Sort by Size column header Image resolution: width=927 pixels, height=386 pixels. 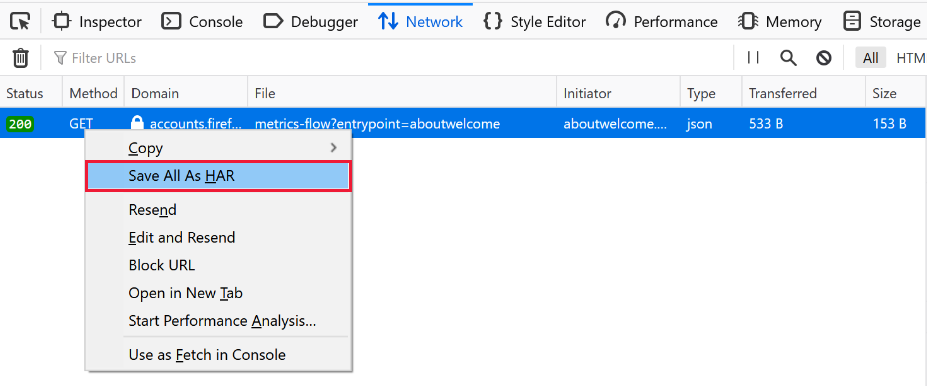click(896, 93)
